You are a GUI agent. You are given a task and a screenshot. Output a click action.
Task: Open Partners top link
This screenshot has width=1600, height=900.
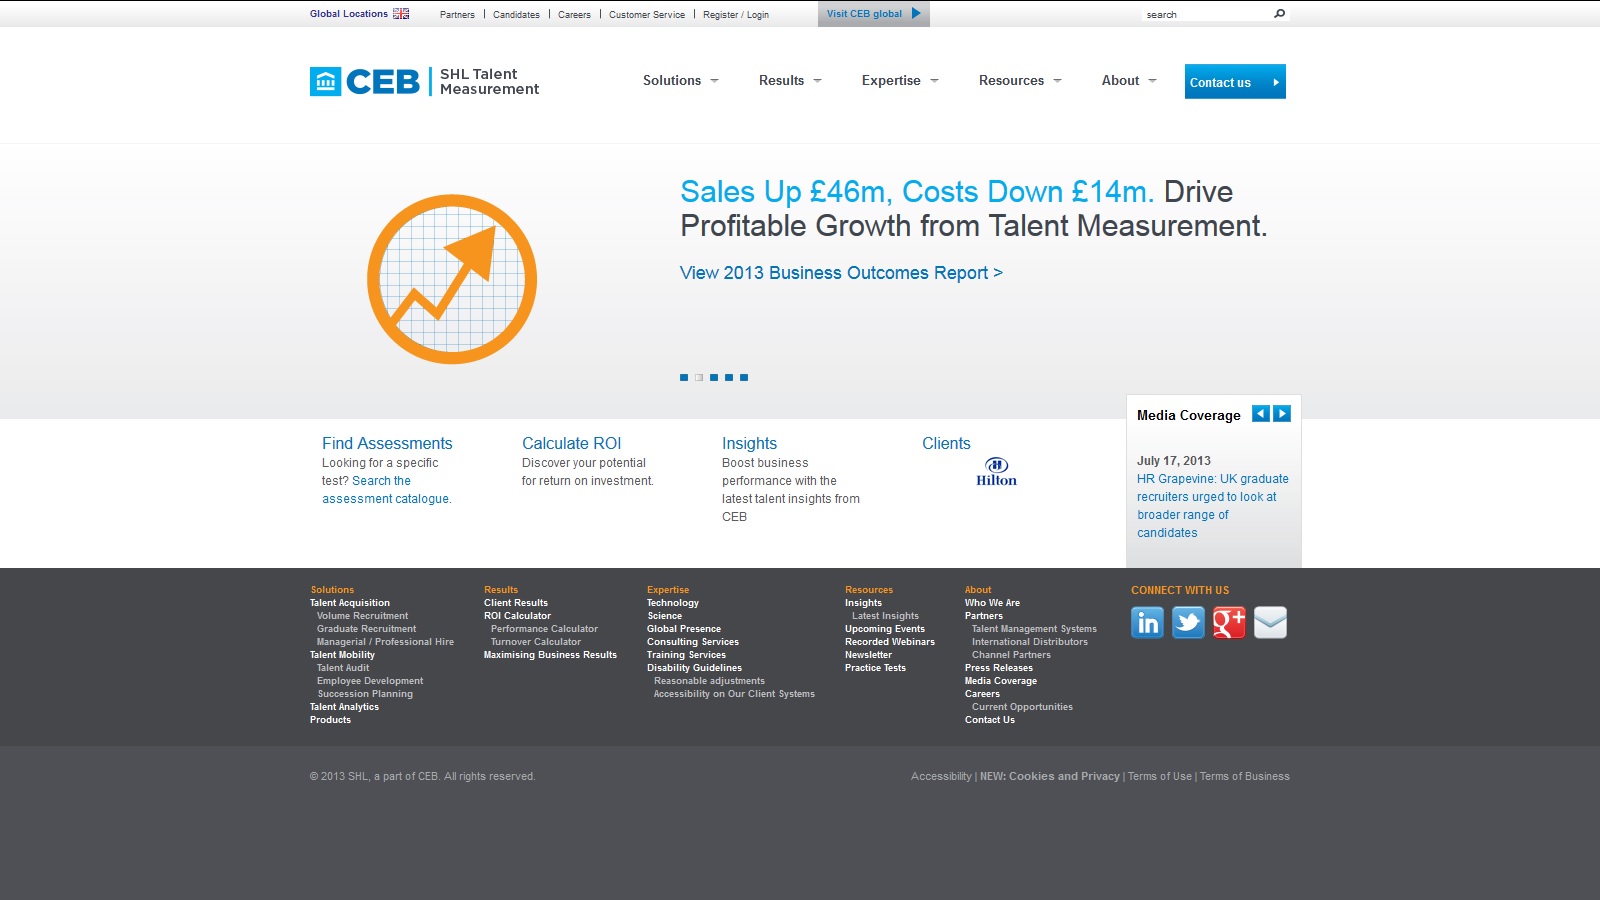point(457,15)
